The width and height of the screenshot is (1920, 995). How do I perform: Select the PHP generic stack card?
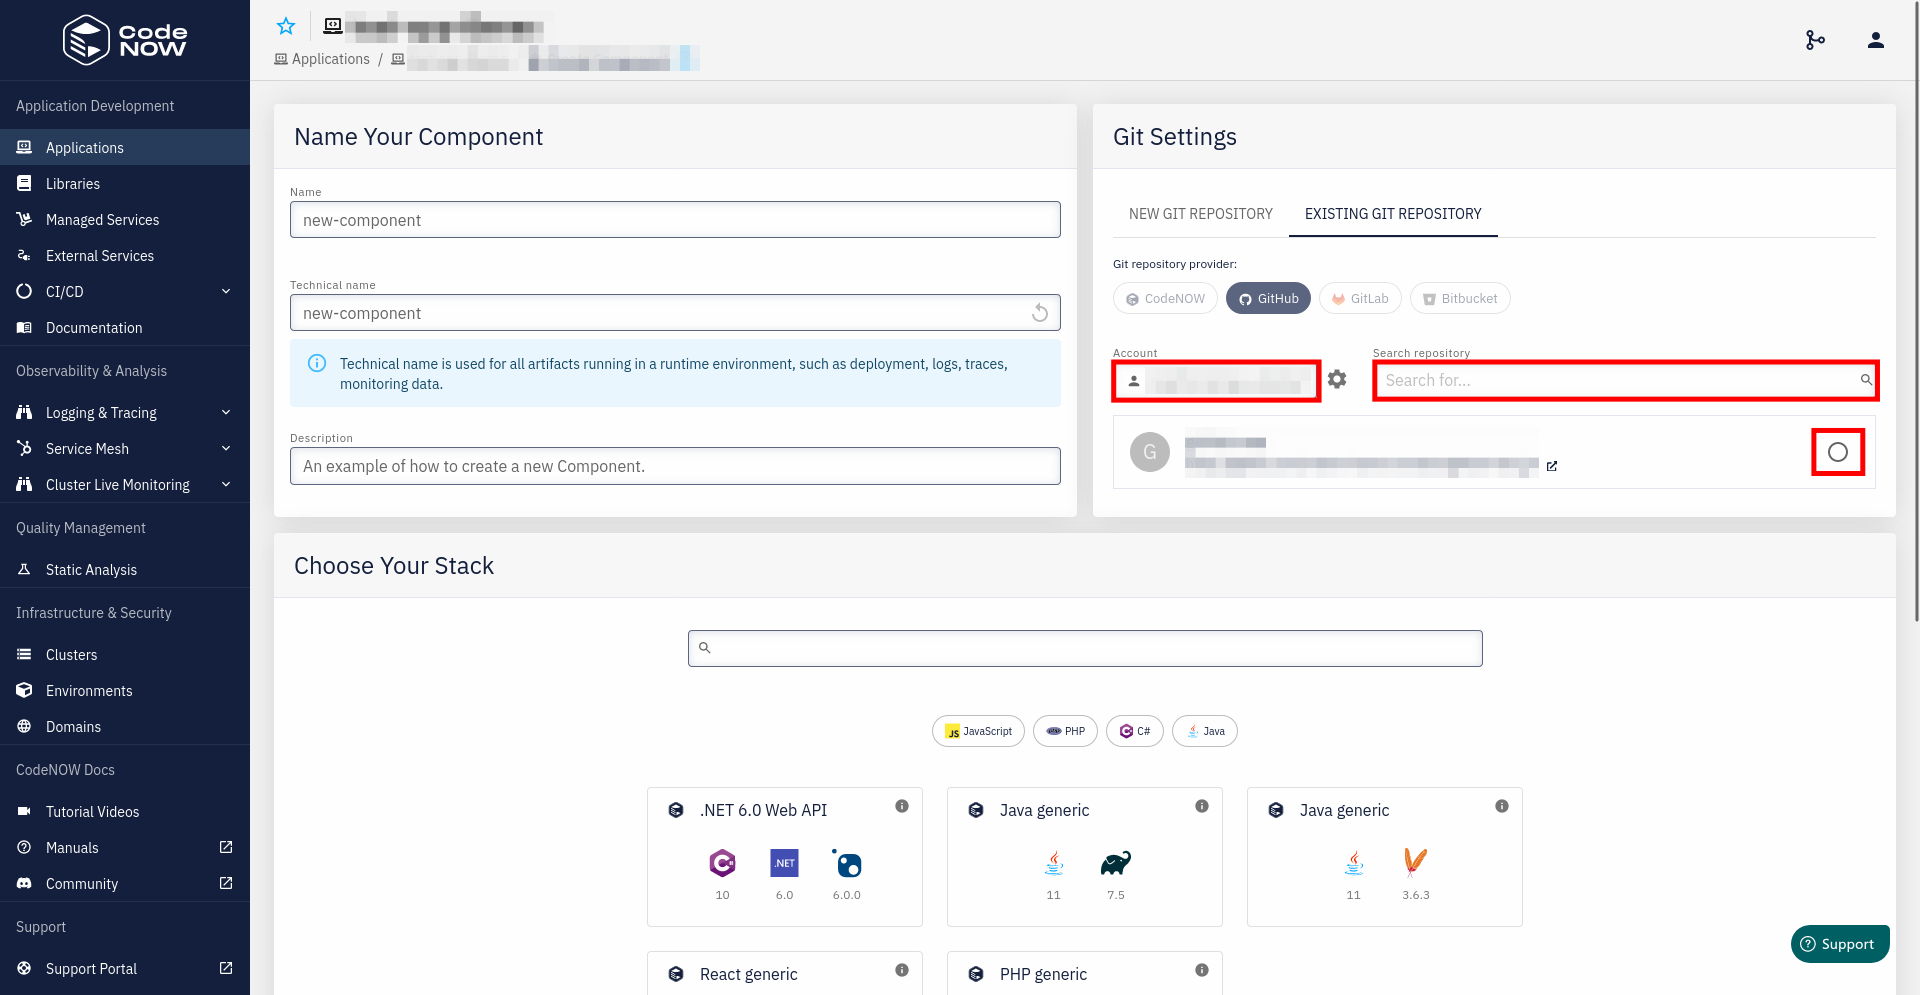coord(1085,973)
